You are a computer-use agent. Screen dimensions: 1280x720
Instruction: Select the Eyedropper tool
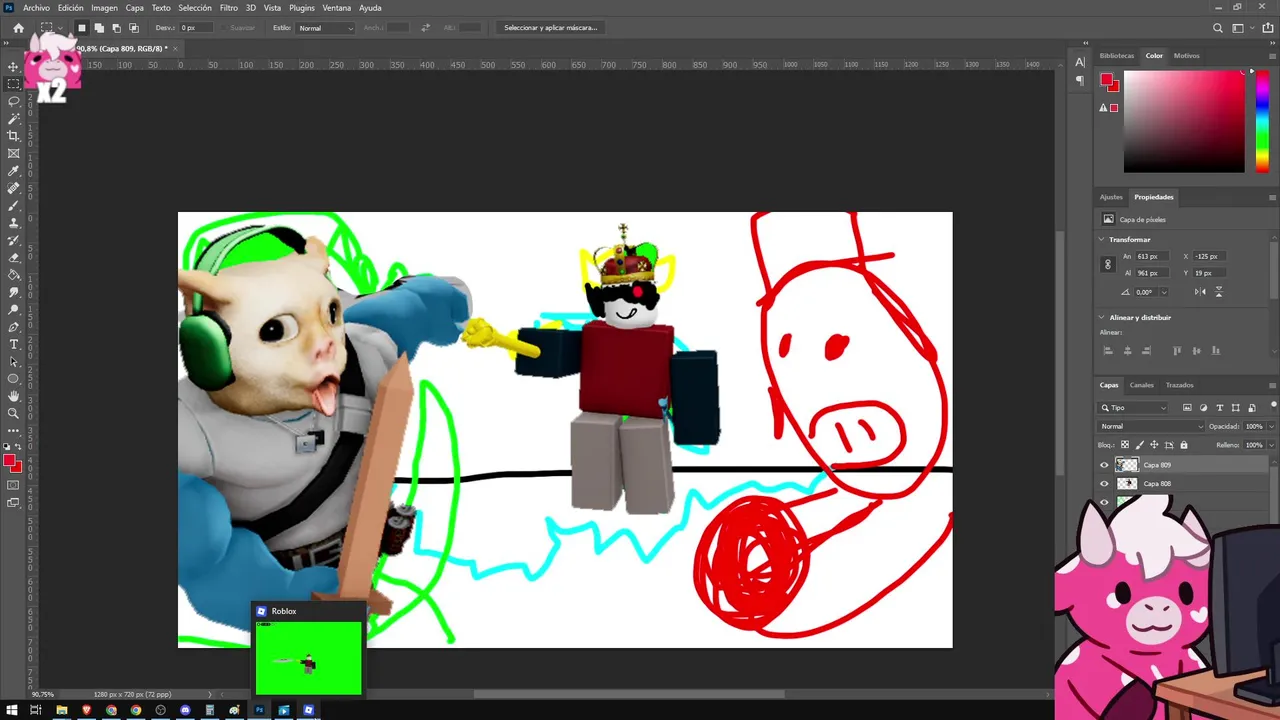click(13, 171)
